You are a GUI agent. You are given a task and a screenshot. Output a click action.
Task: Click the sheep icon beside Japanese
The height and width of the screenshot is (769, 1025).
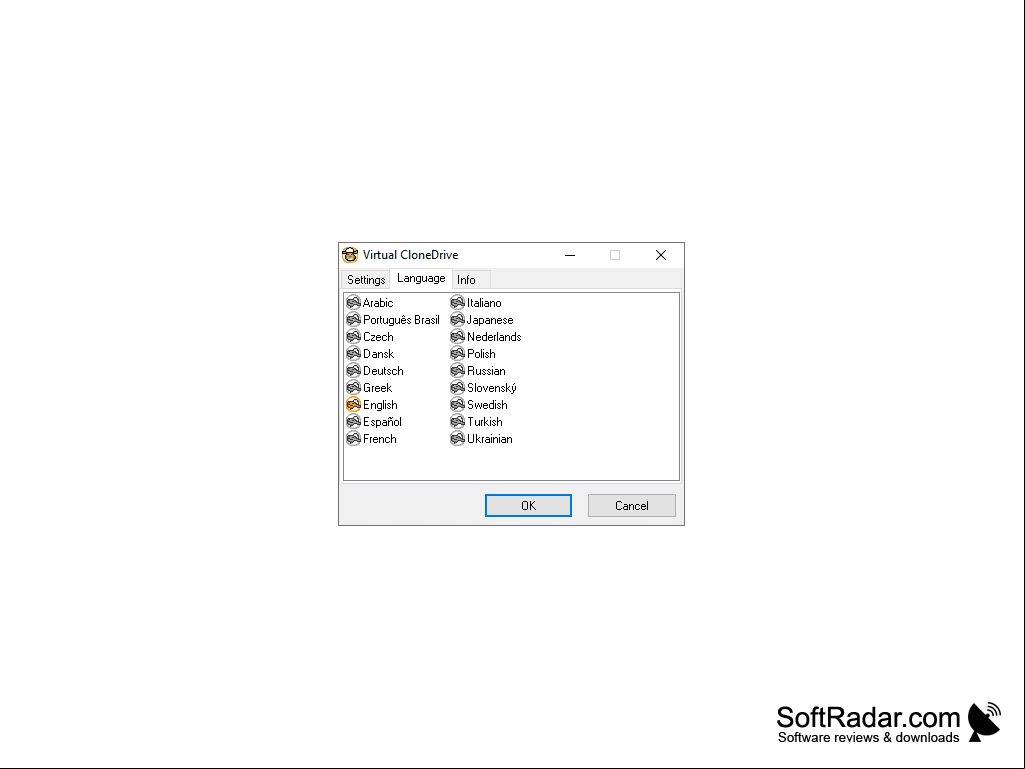click(x=458, y=319)
